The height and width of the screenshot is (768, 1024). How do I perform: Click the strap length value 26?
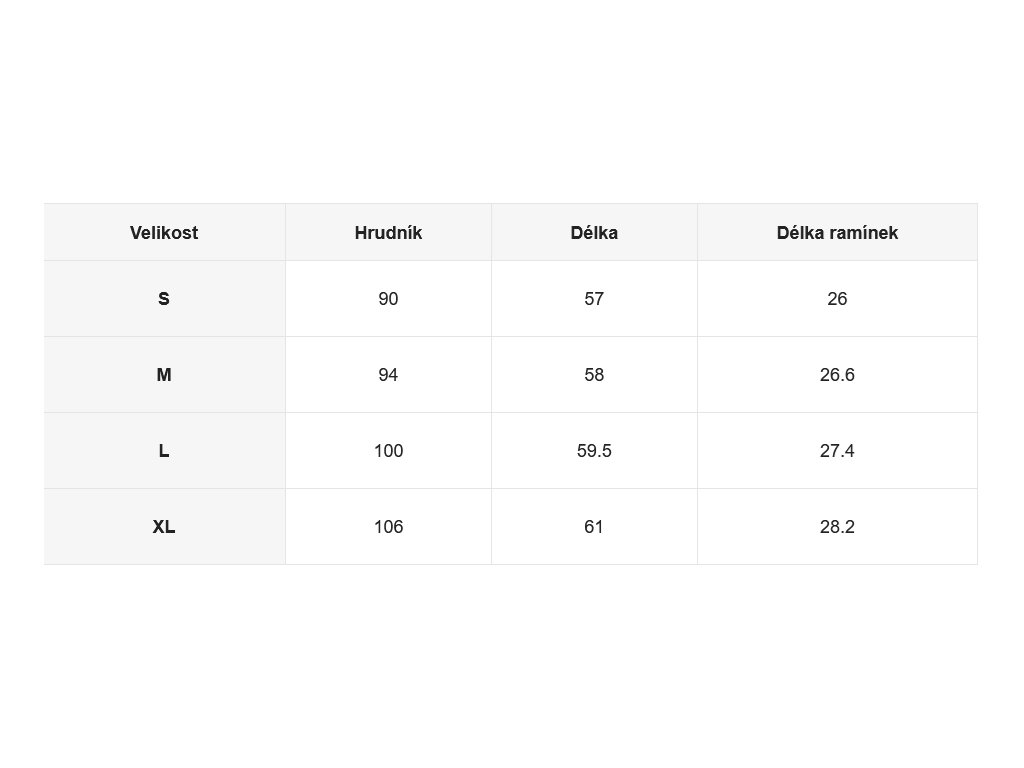(837, 298)
